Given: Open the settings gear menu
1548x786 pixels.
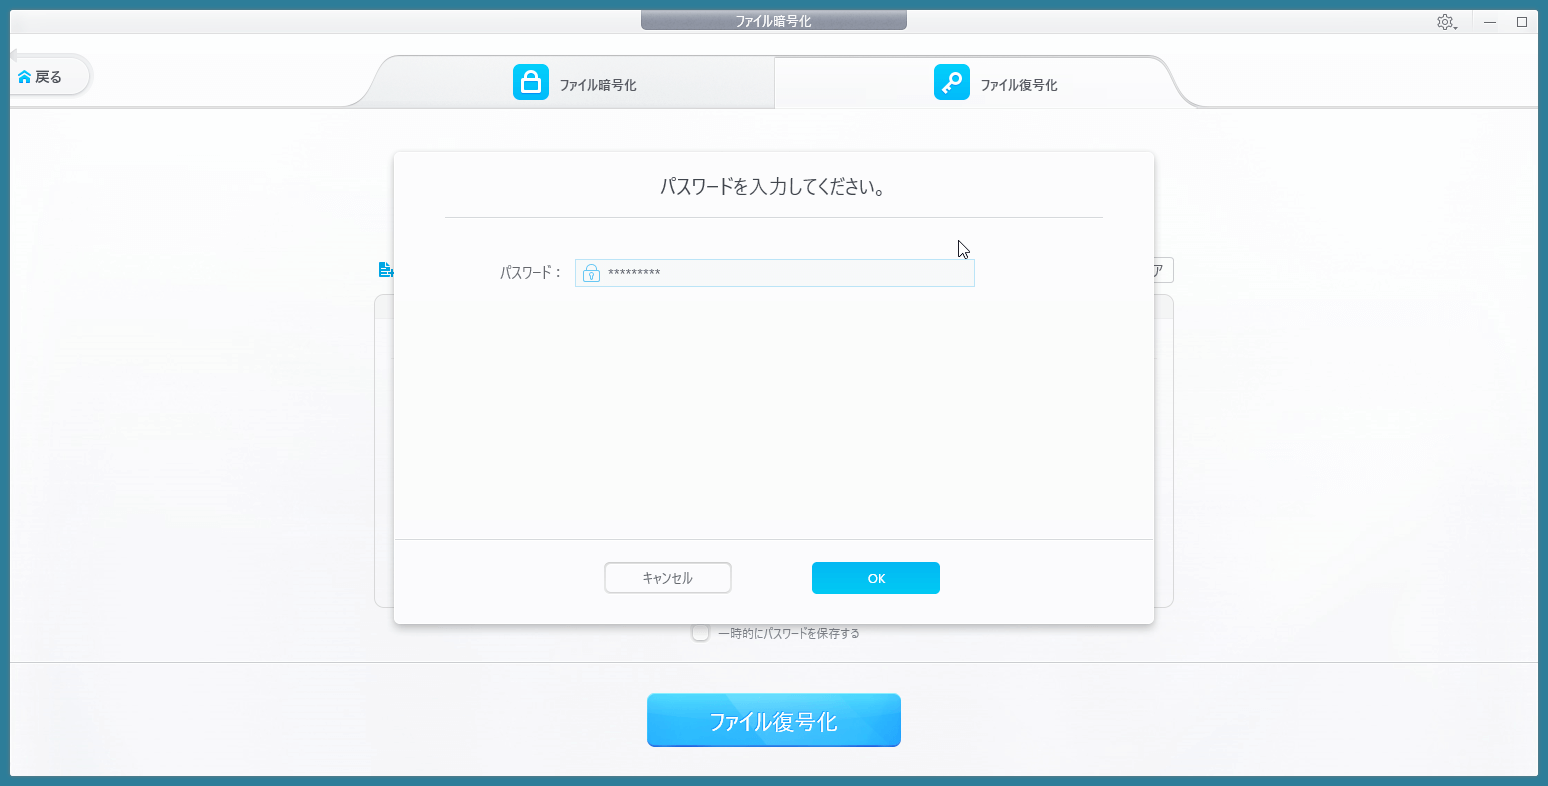Looking at the screenshot, I should click(1446, 22).
